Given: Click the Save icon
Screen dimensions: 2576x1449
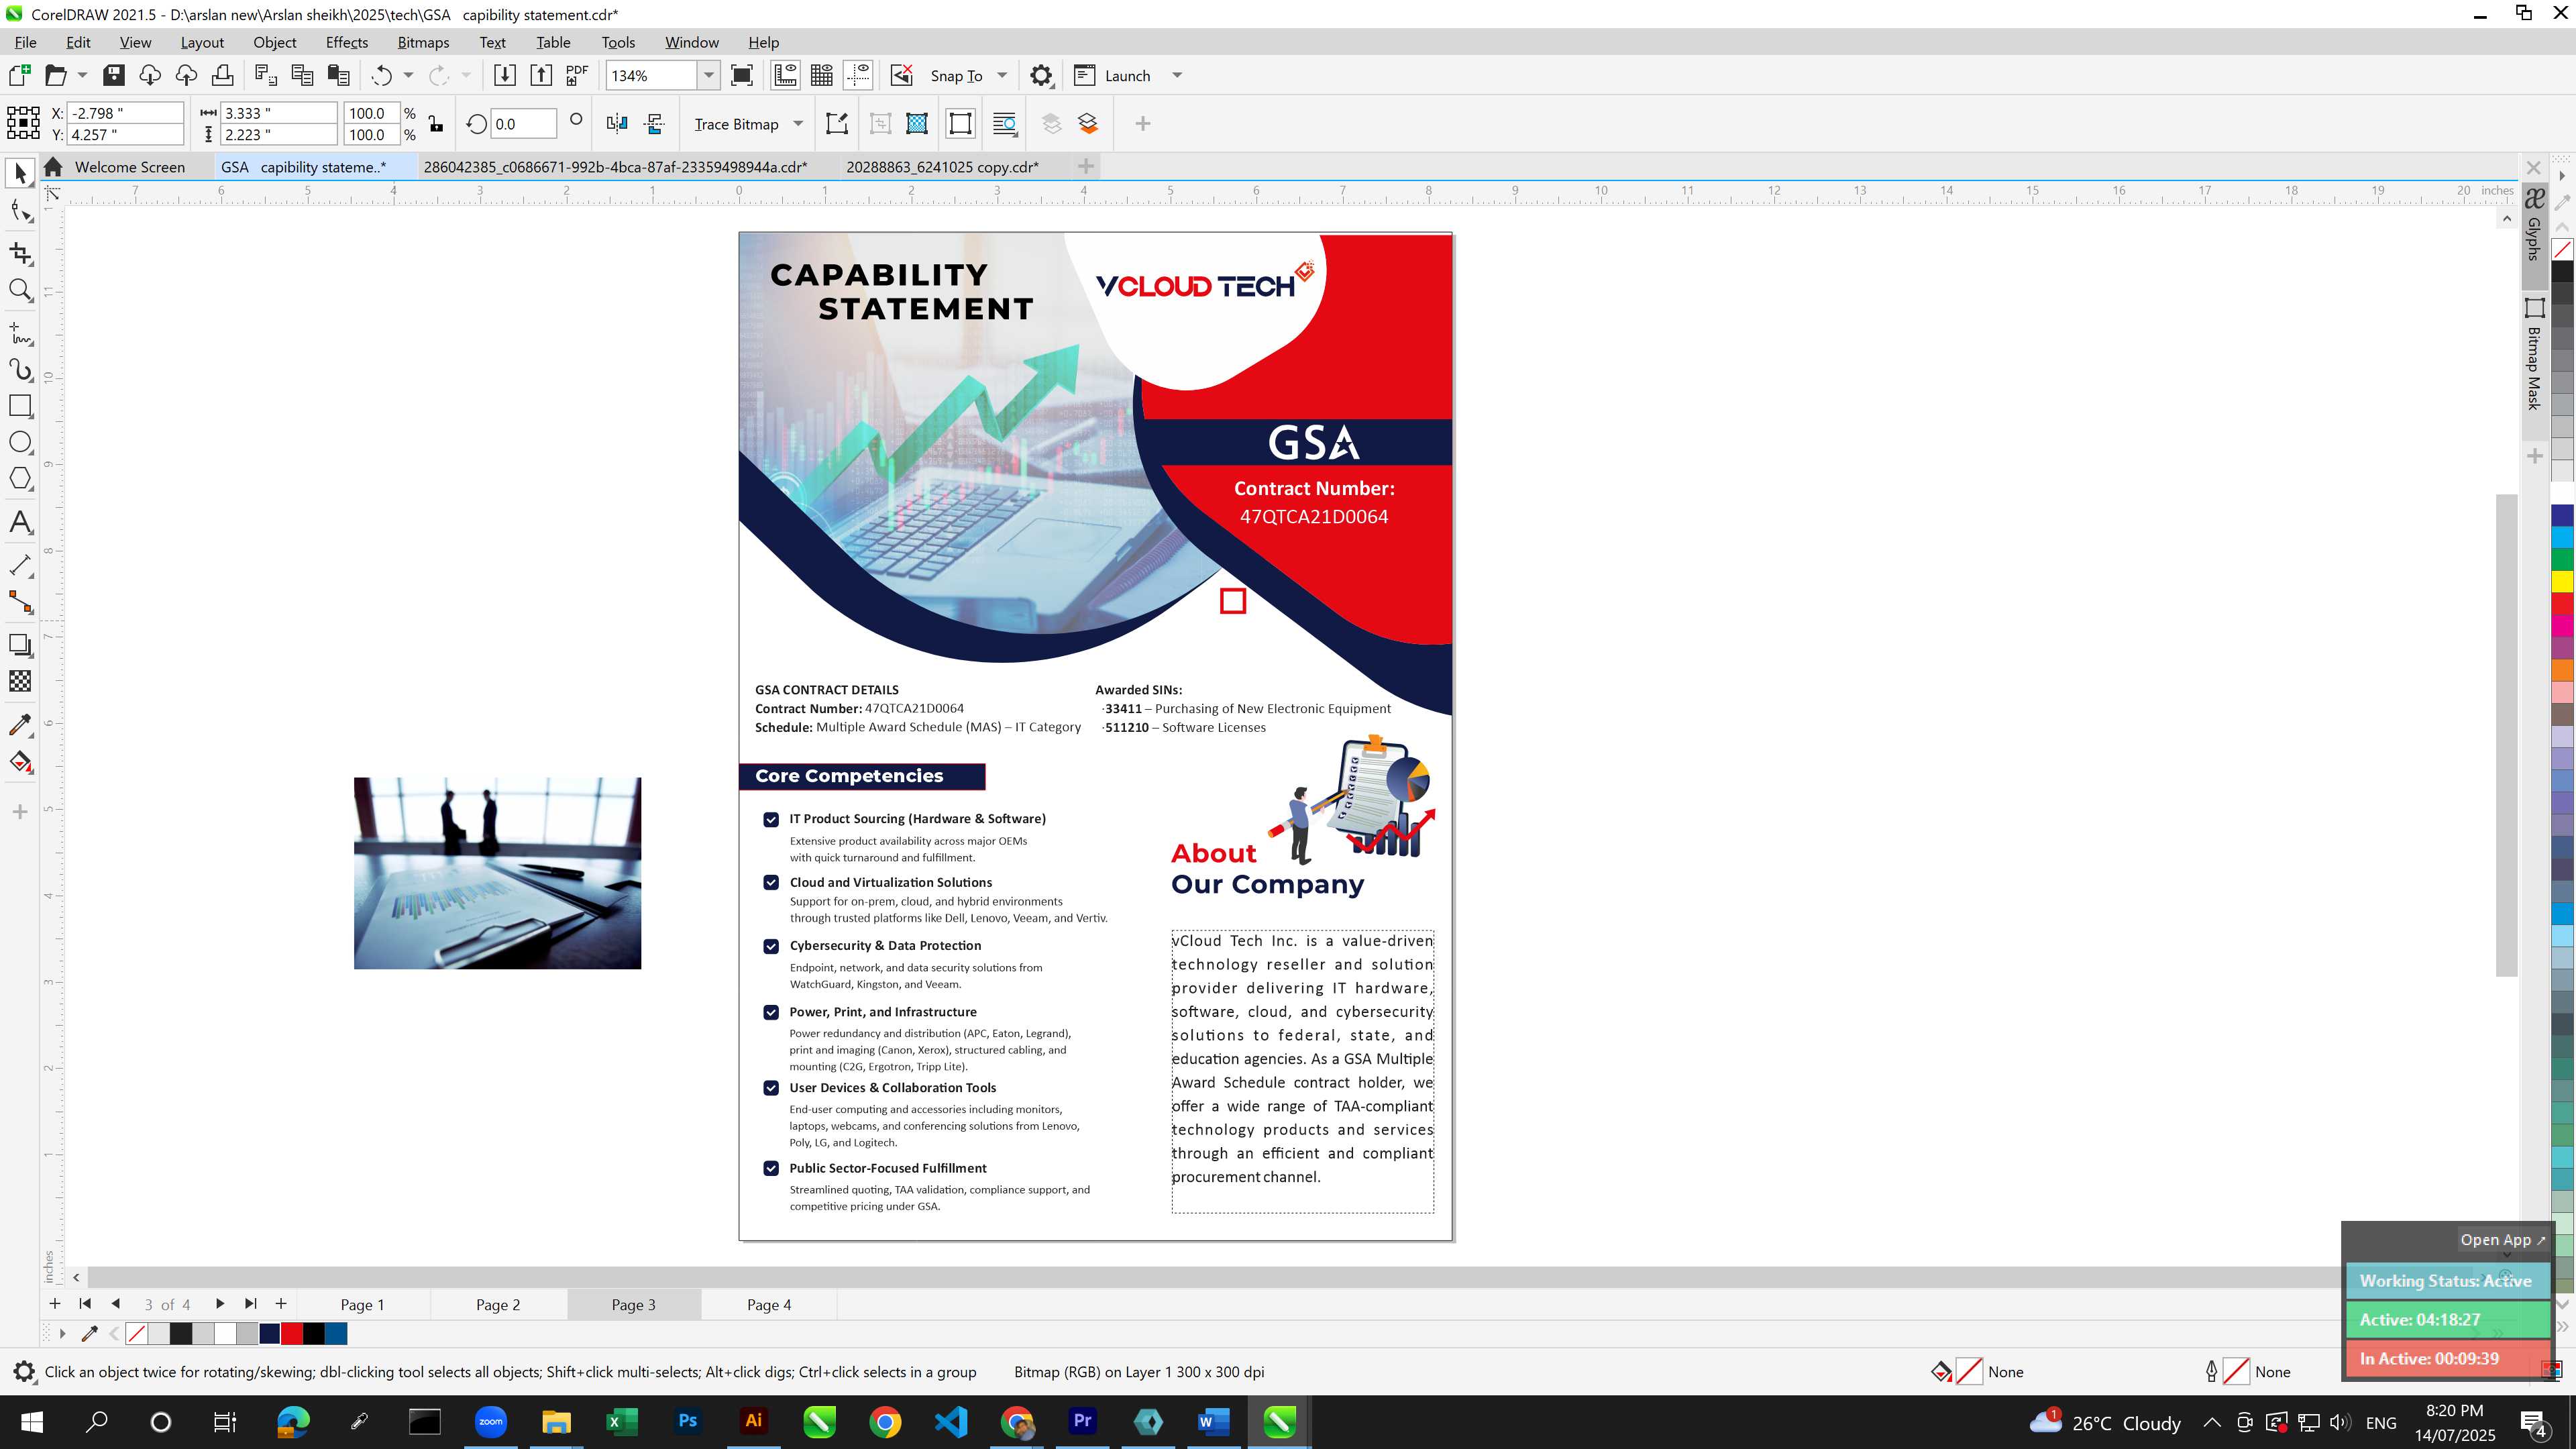Looking at the screenshot, I should coord(114,76).
